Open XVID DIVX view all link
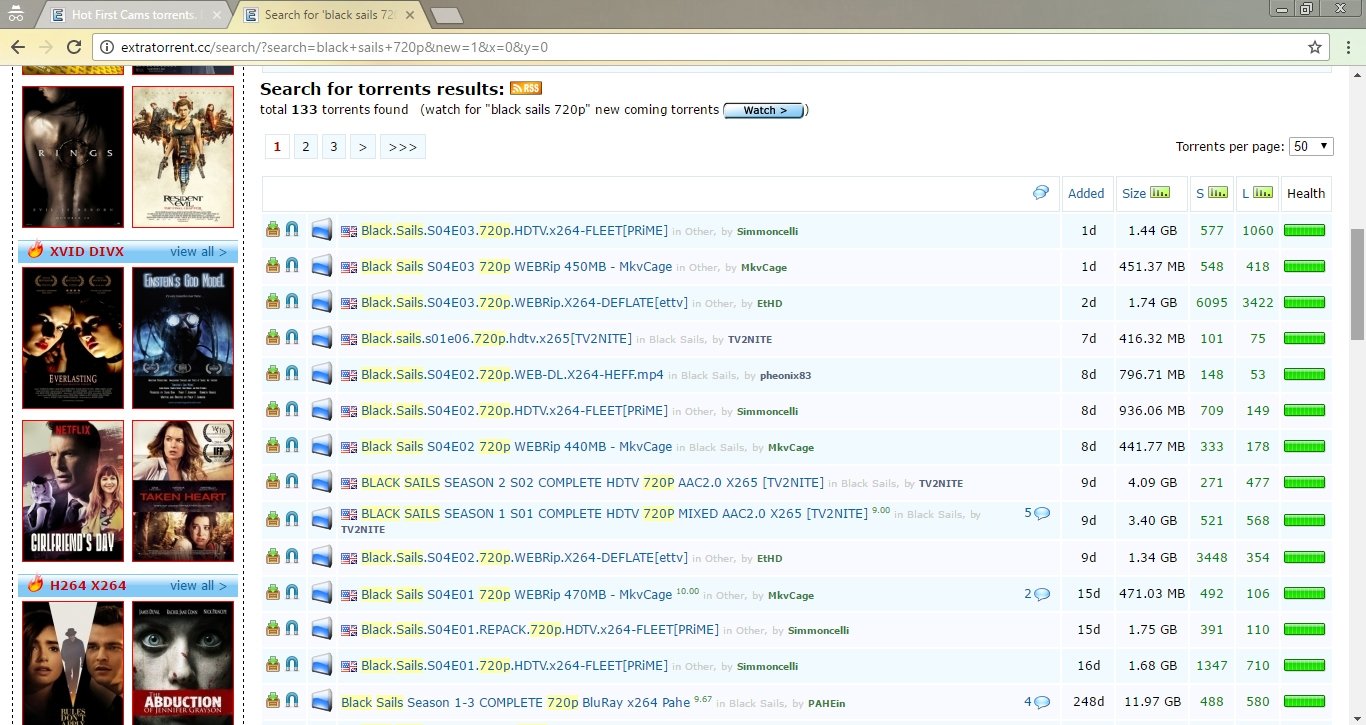 (x=198, y=251)
